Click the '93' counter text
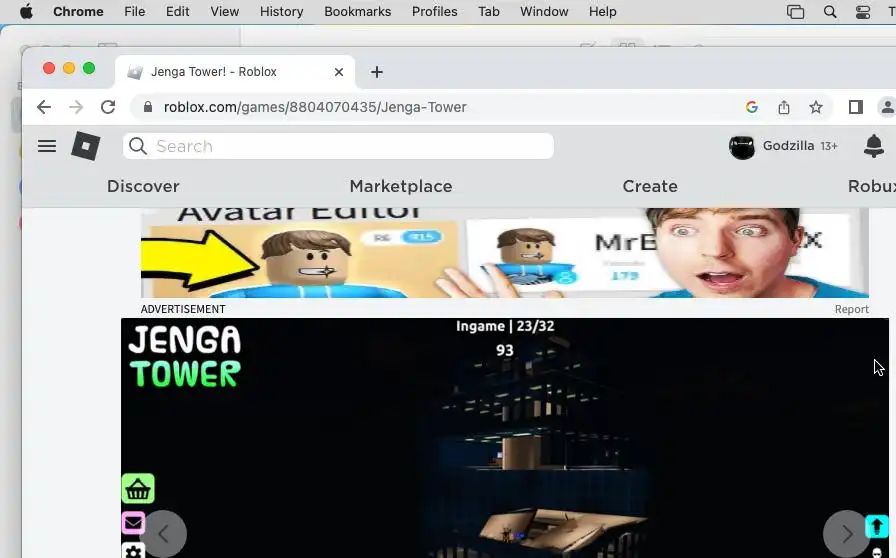The image size is (896, 558). pyautogui.click(x=505, y=350)
